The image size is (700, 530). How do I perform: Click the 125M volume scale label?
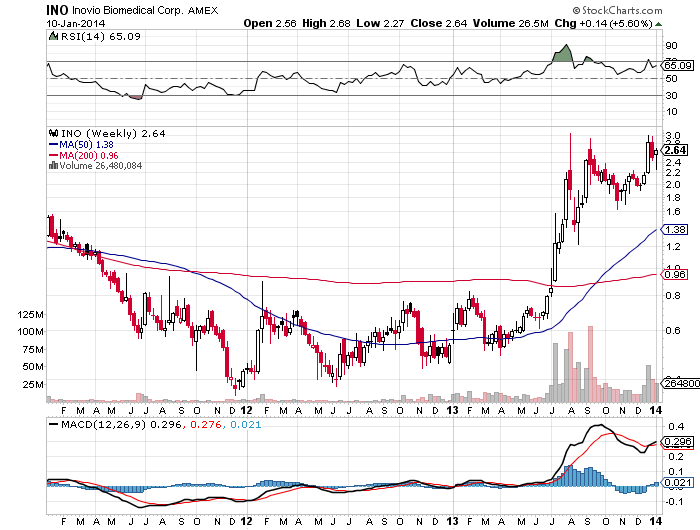click(30, 314)
